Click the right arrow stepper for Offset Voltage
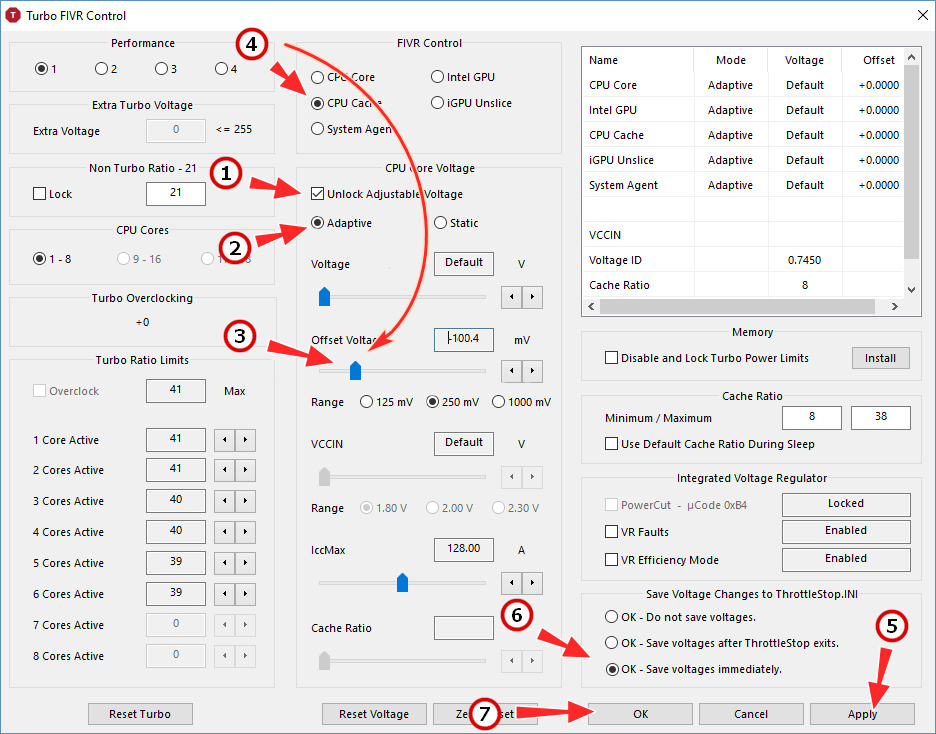 pos(533,371)
